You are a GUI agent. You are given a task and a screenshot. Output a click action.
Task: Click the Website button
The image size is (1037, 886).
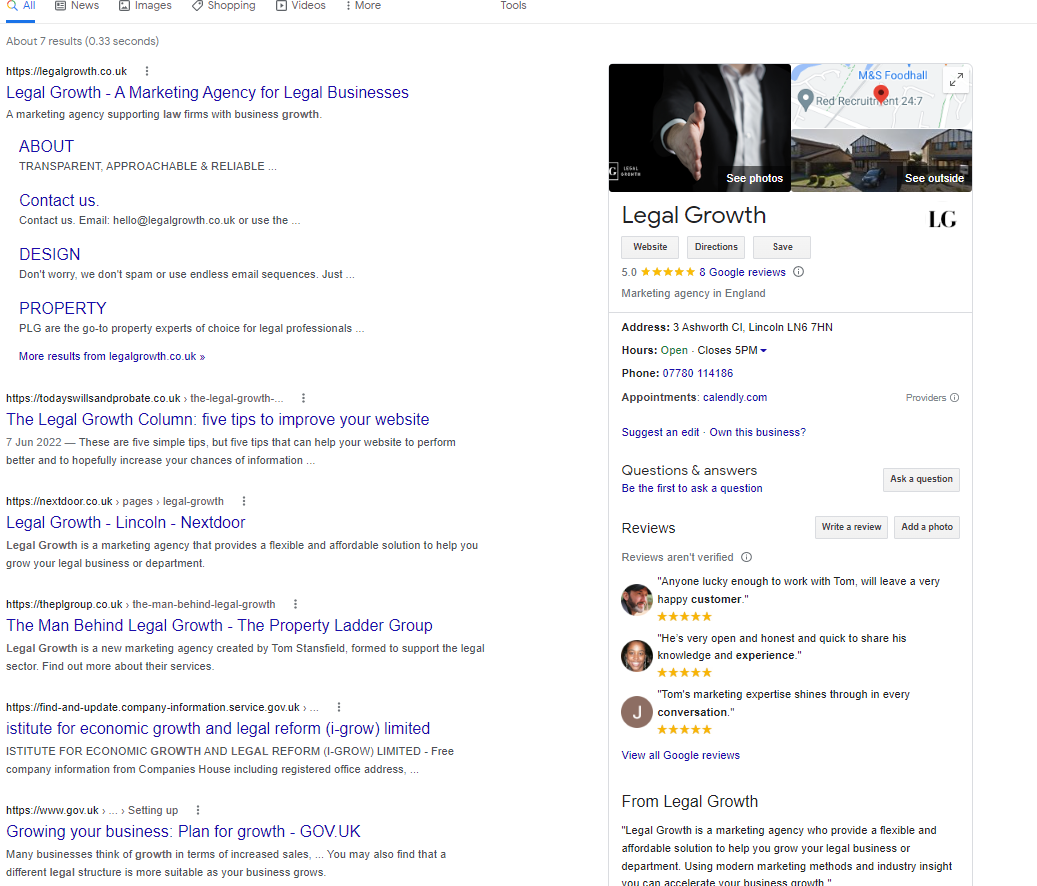649,247
